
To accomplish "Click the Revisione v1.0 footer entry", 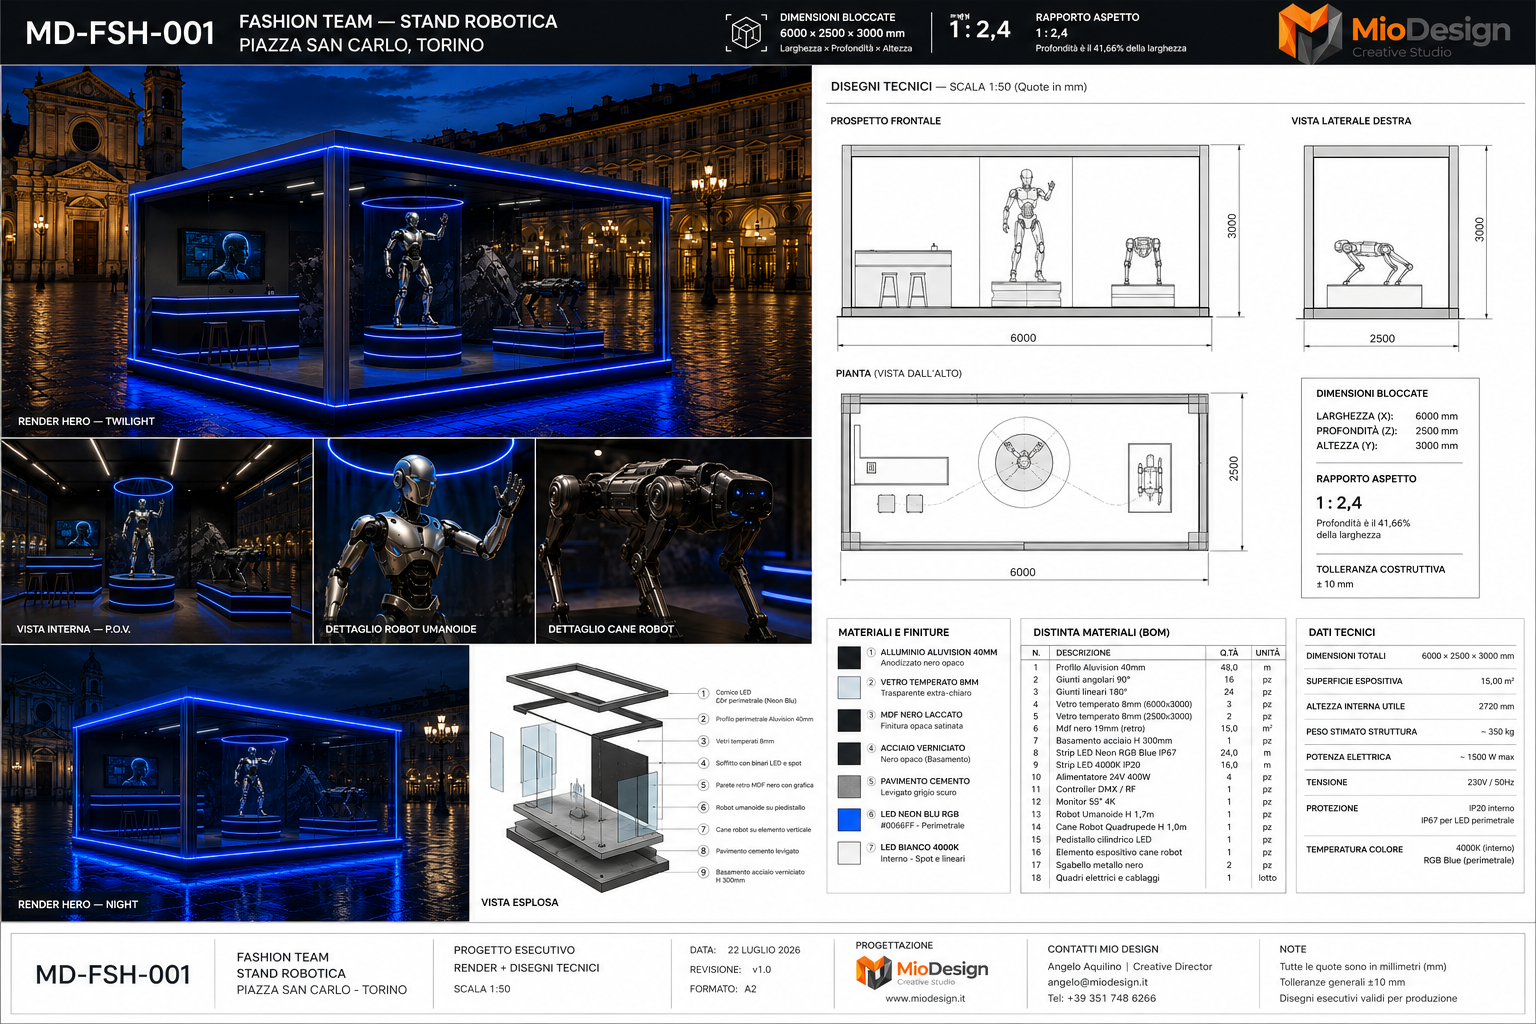I will click(730, 969).
